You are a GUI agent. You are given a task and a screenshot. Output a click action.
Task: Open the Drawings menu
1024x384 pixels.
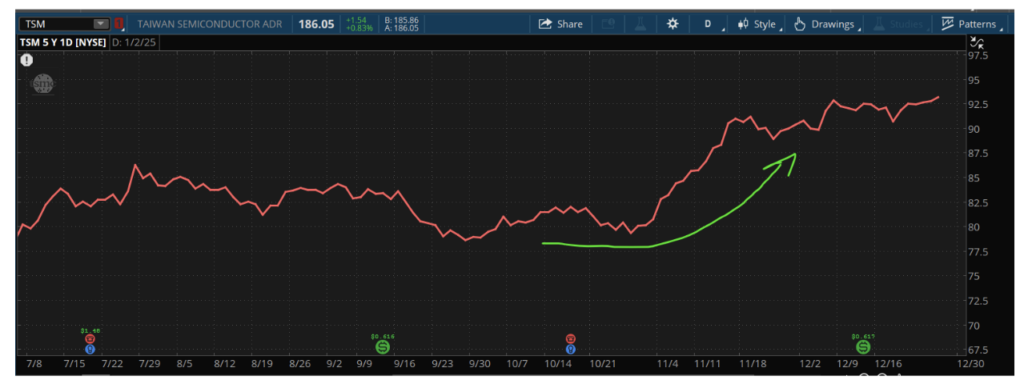click(x=827, y=24)
